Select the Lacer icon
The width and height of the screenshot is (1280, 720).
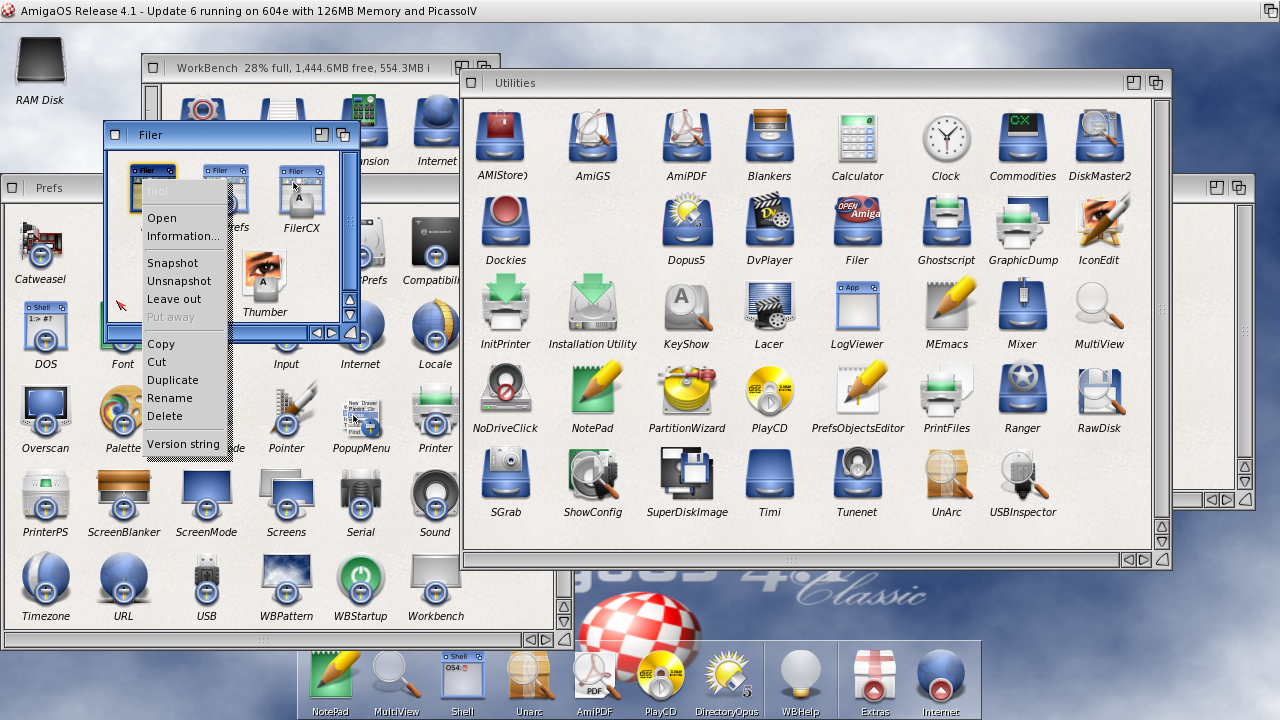(769, 306)
